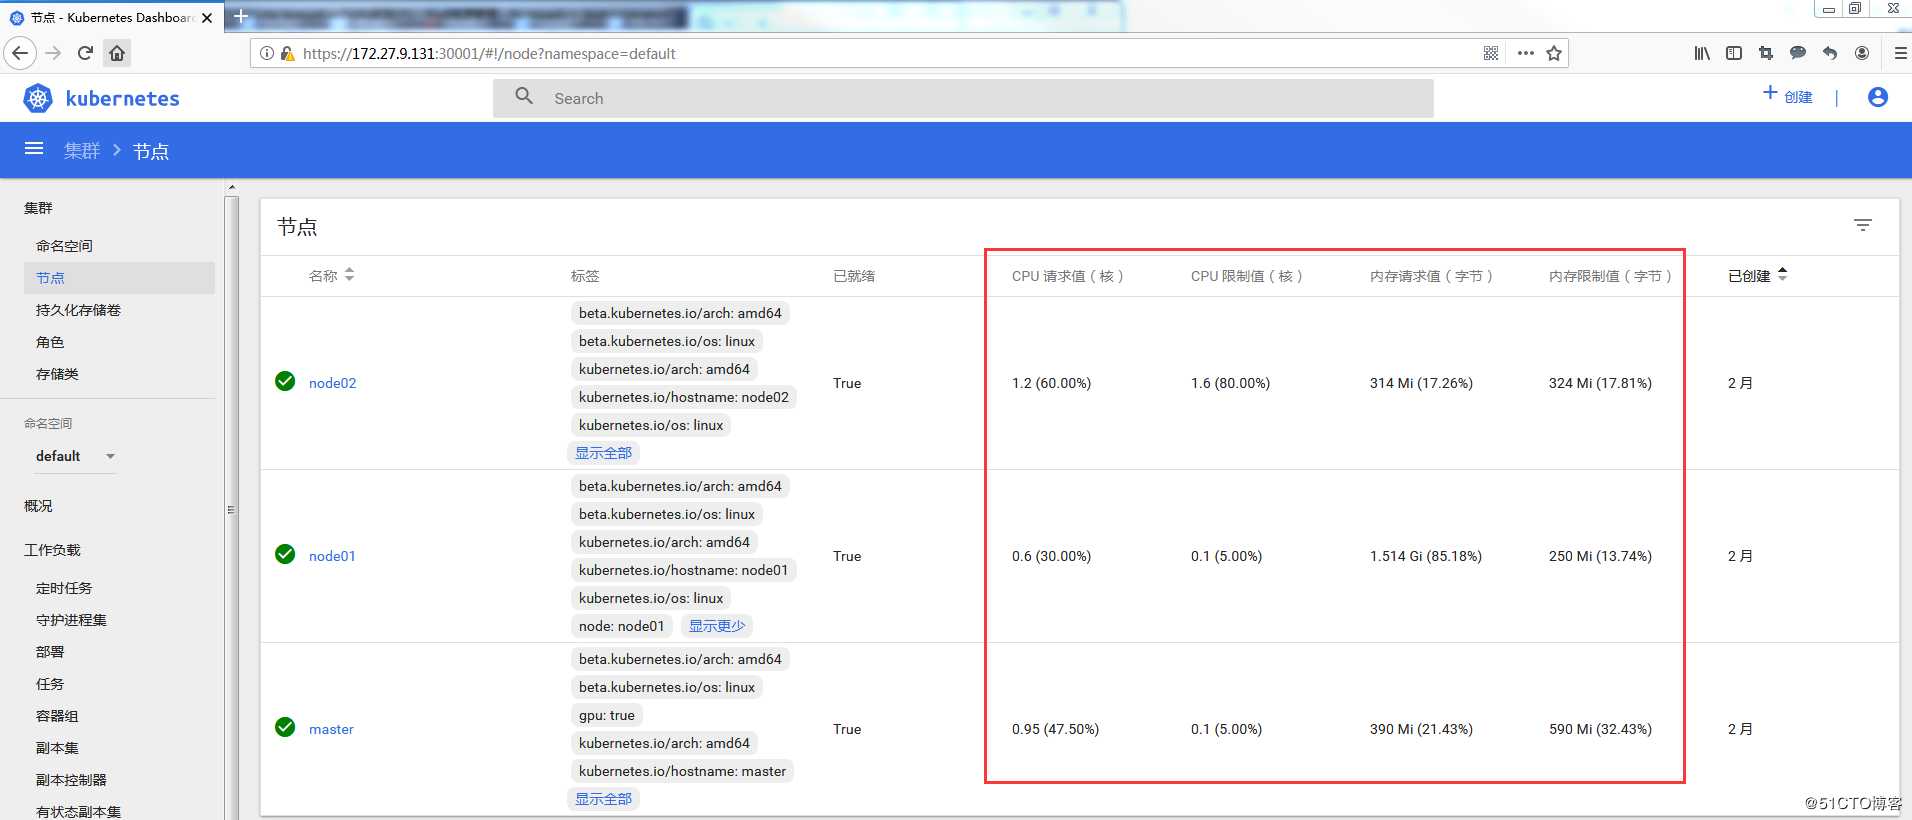Show all labels for node02

coord(603,453)
